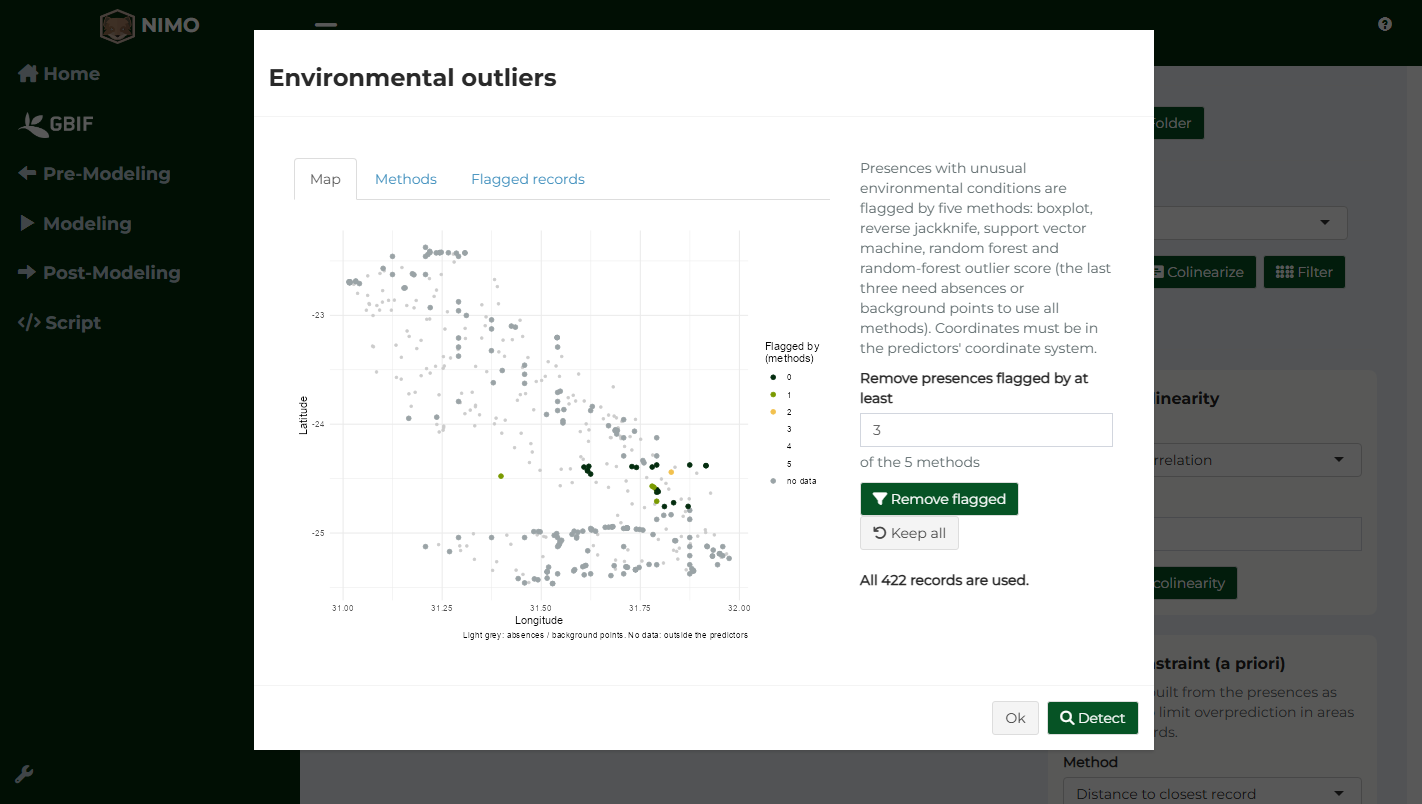Click the Filter button behind the dialog
1422x804 pixels.
[x=1304, y=272]
